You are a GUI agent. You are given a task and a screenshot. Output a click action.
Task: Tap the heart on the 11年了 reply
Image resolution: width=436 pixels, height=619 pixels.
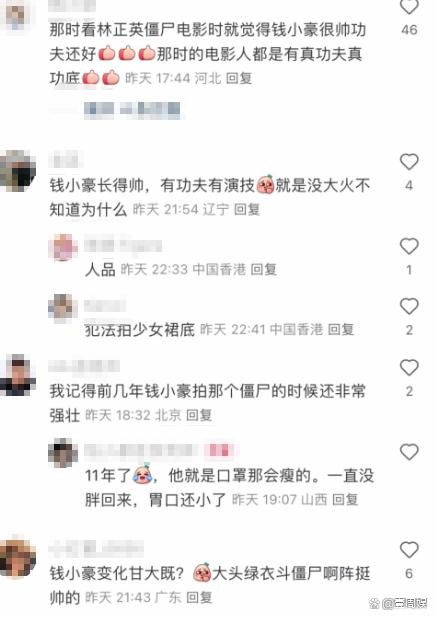pos(409,452)
